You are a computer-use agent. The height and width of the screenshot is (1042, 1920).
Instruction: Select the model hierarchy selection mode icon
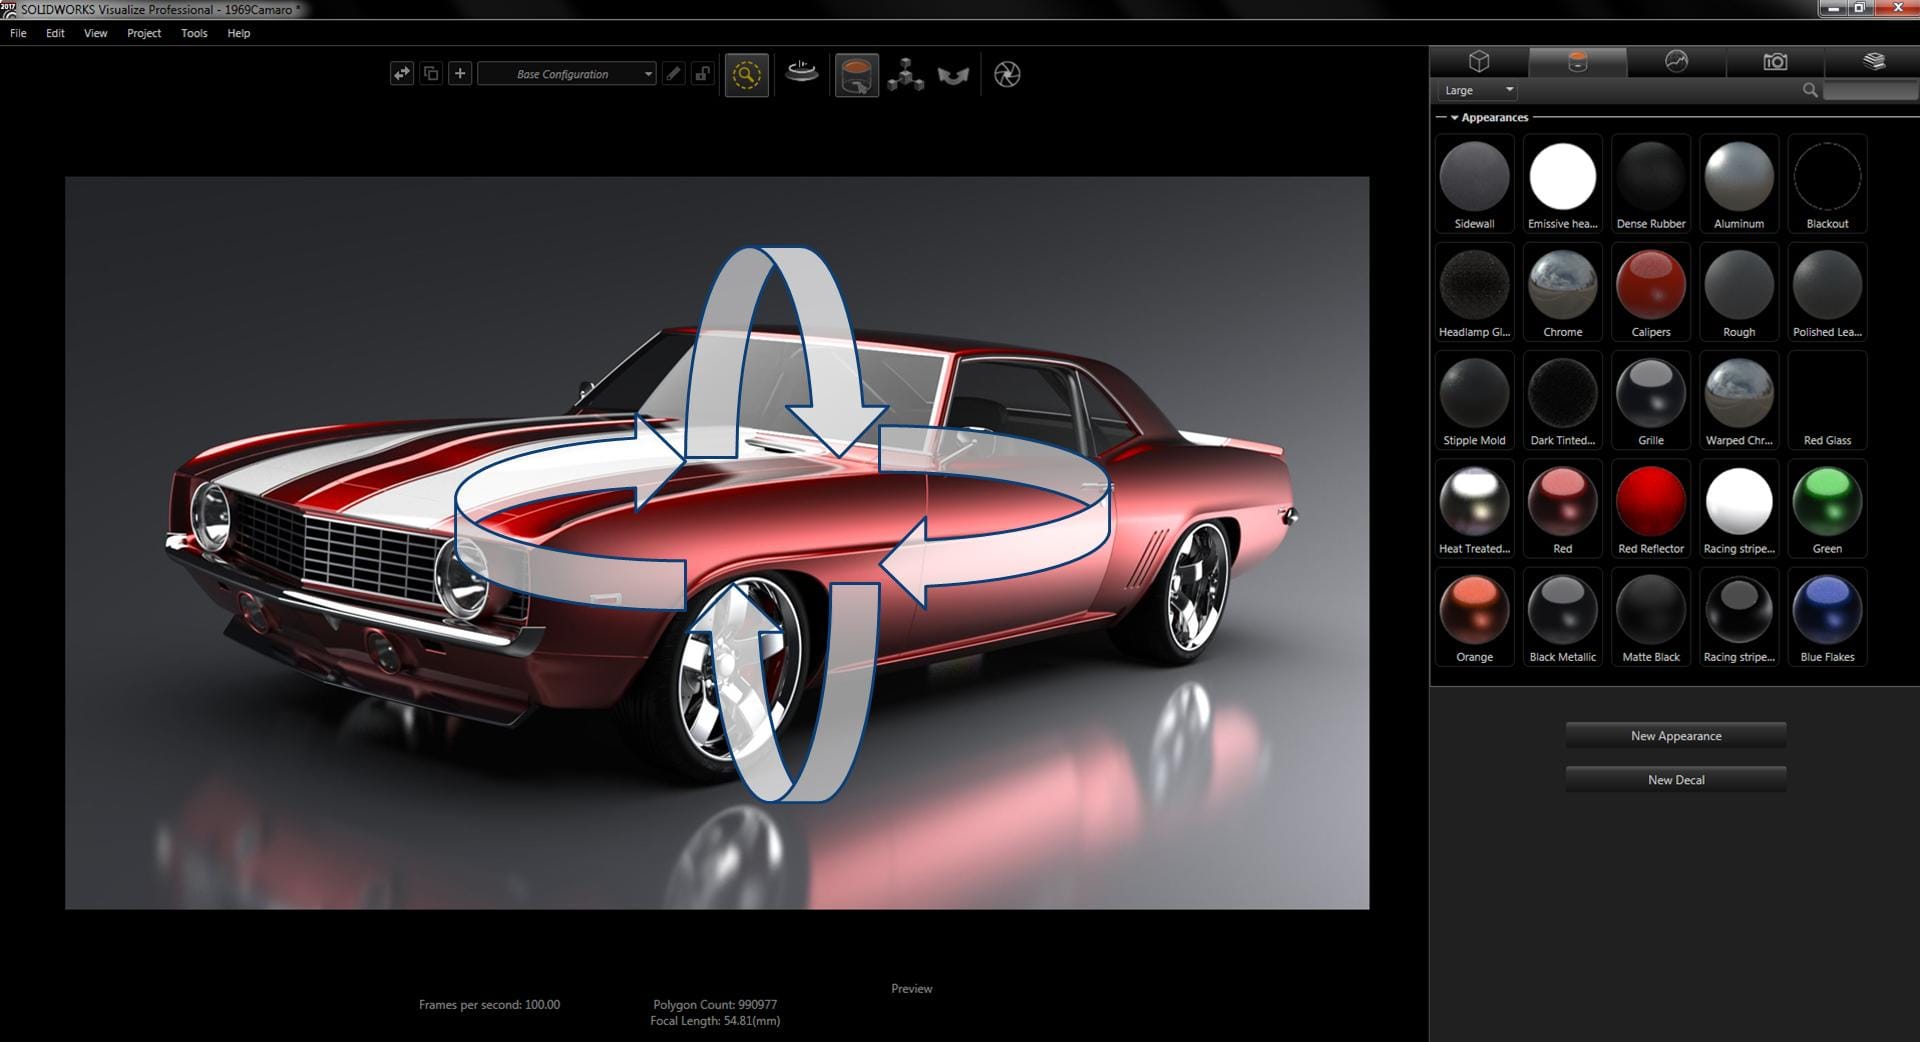[x=906, y=75]
